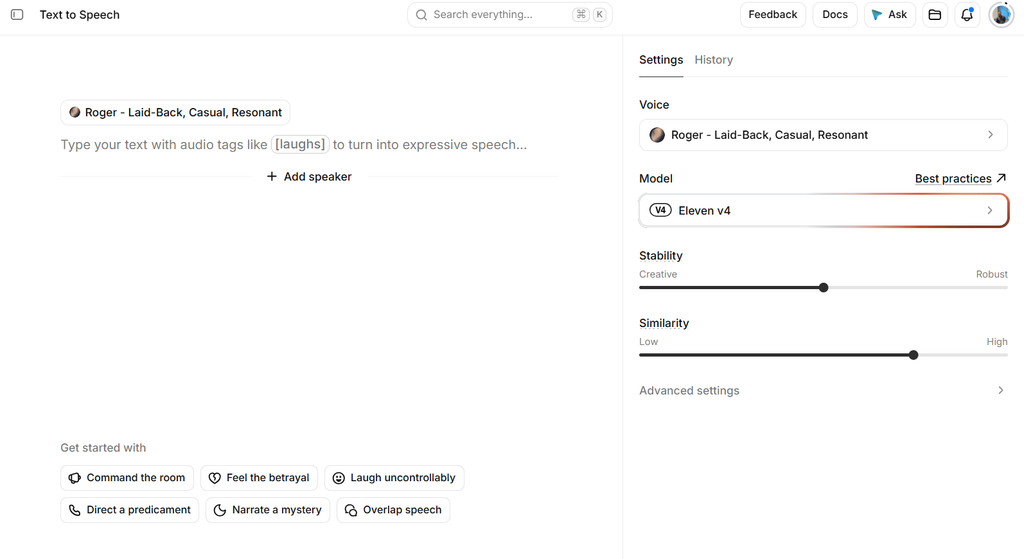The image size is (1024, 559).
Task: Click the Feedback button
Action: tap(773, 14)
